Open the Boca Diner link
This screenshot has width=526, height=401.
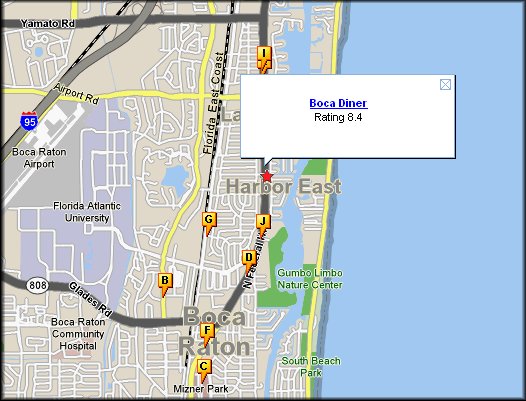pos(338,103)
